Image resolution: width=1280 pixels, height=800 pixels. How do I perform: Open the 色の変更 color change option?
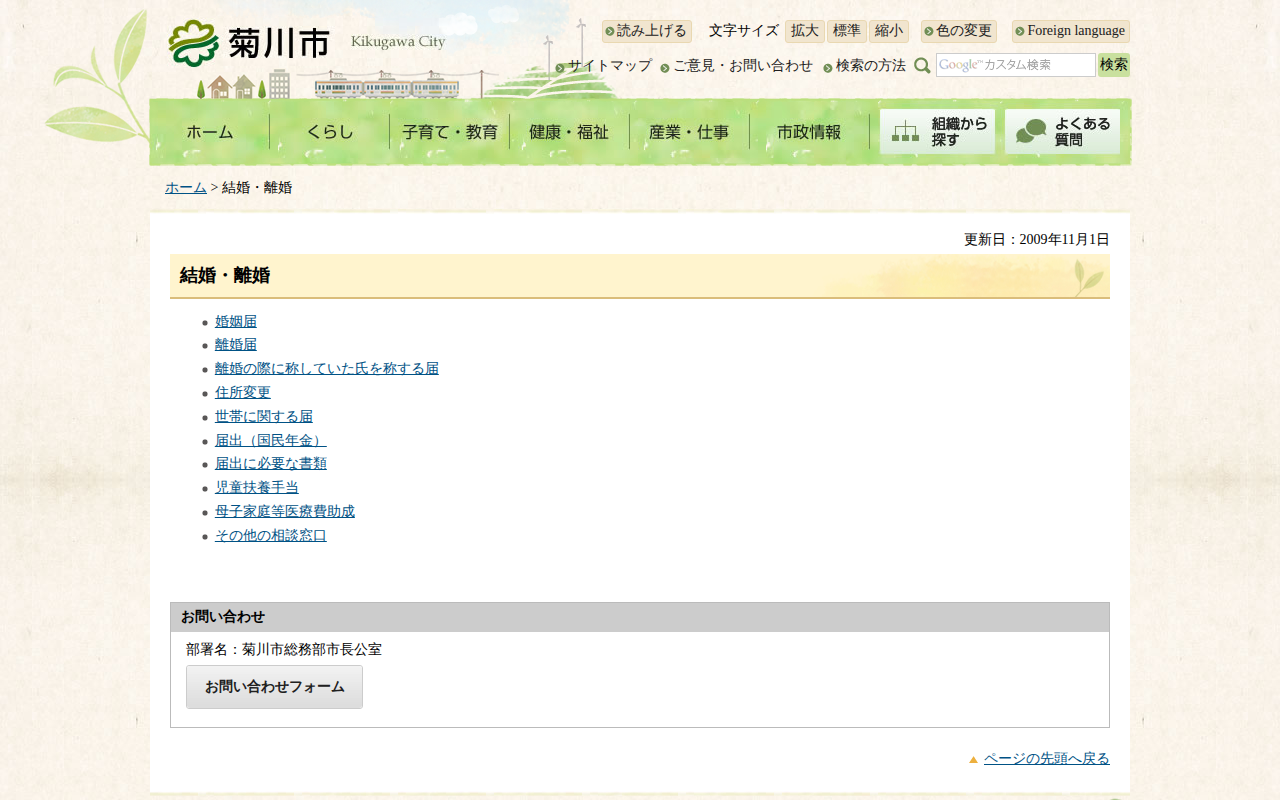pyautogui.click(x=958, y=31)
